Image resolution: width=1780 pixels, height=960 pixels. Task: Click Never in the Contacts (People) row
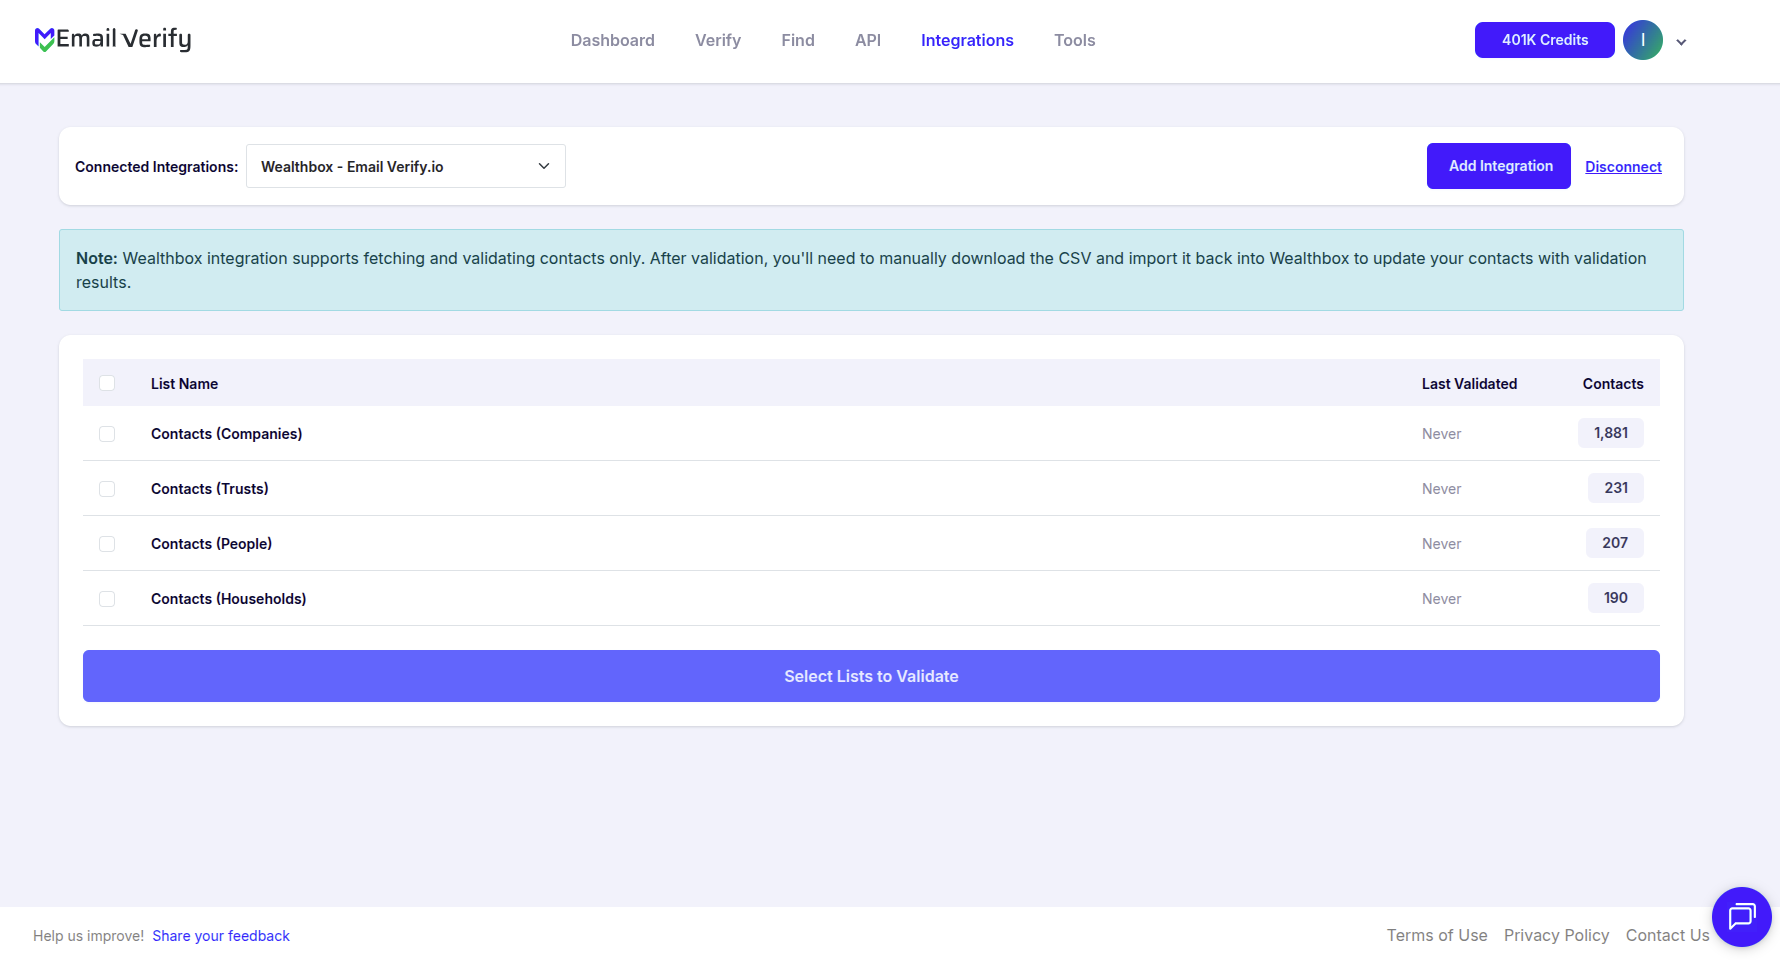(x=1442, y=544)
